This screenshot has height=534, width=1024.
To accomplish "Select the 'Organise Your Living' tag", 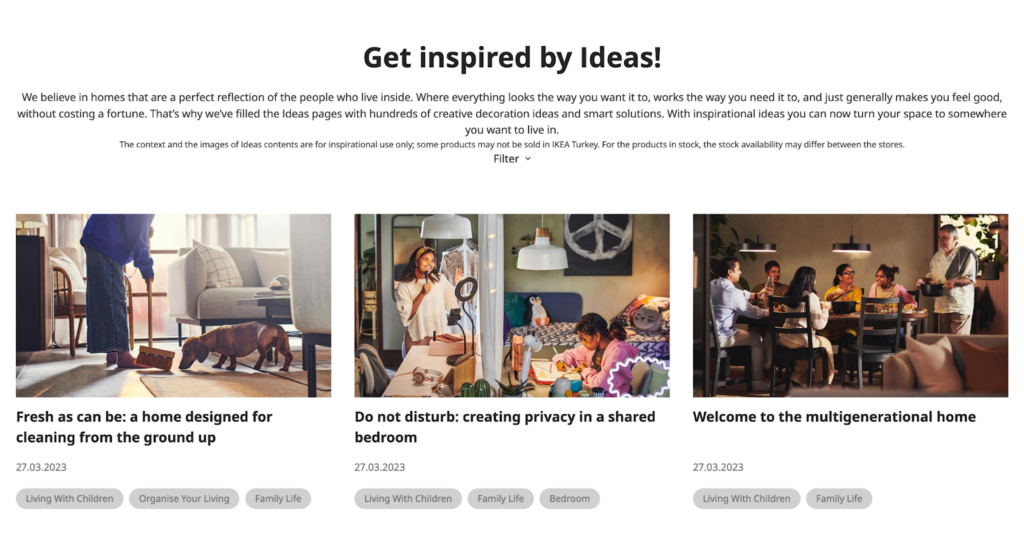I will click(x=184, y=499).
